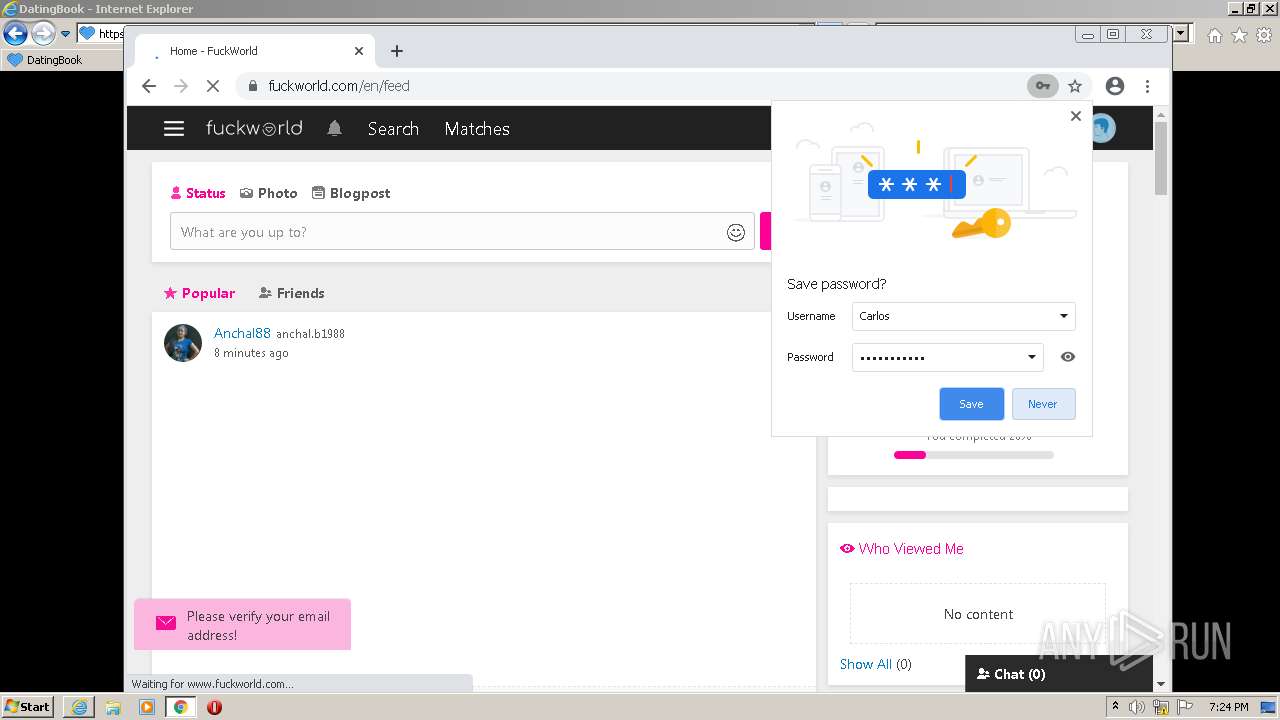Screen dimensions: 1280x720
Task: Click the key icon in address bar
Action: (x=1042, y=86)
